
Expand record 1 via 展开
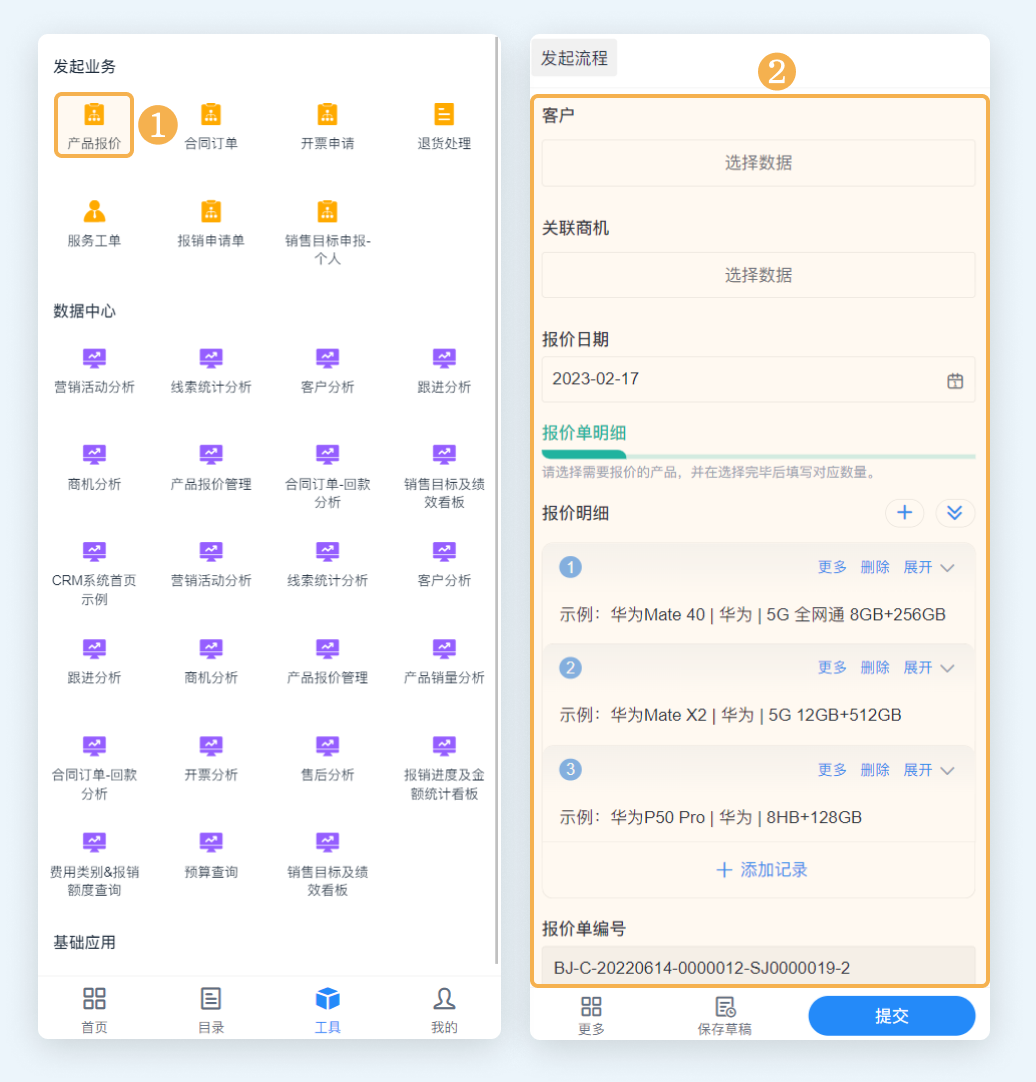click(x=928, y=567)
